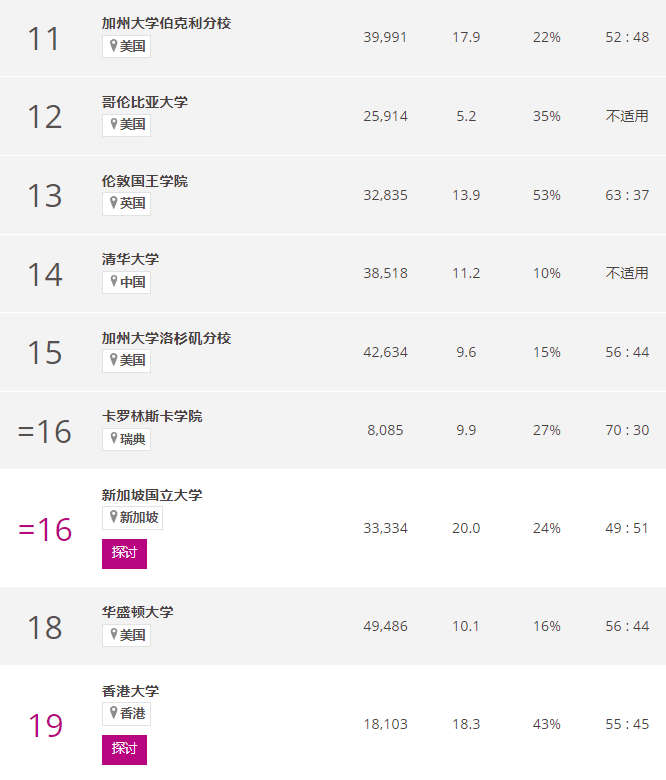The width and height of the screenshot is (666, 780).
Task: Click 探讨 button under 香港大学
Action: (x=124, y=749)
